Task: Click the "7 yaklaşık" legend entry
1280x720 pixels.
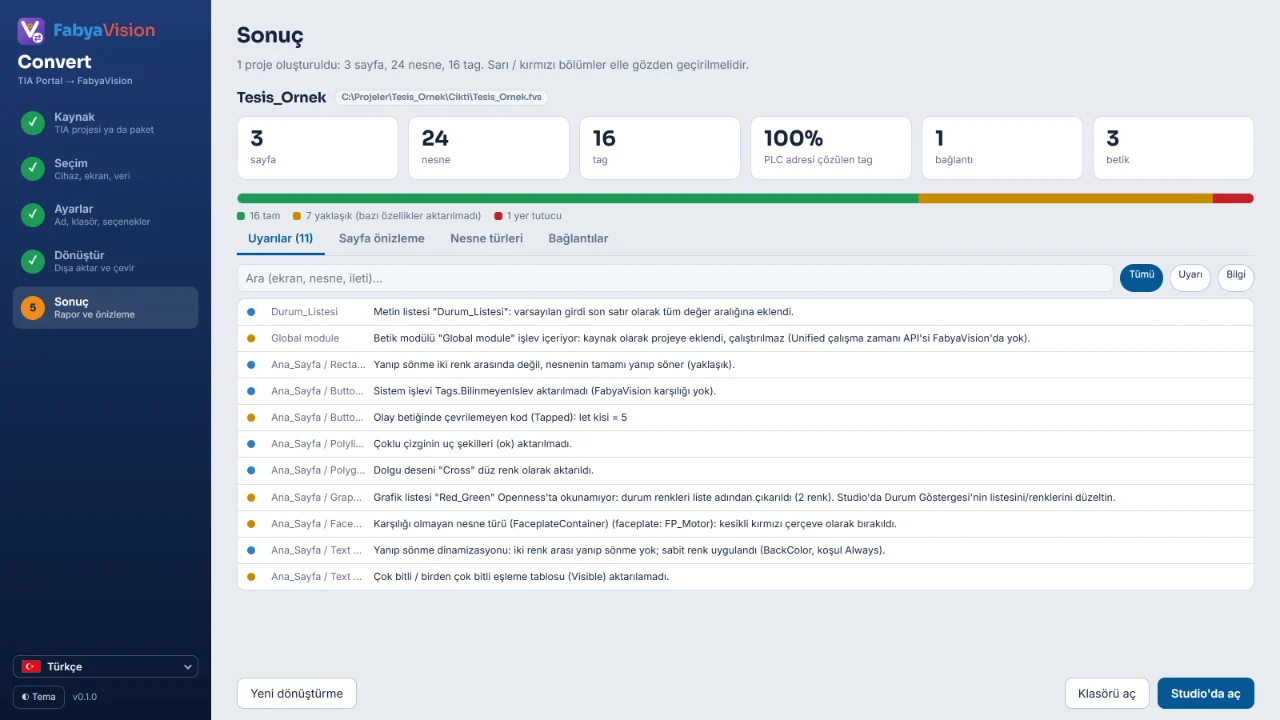Action: pyautogui.click(x=387, y=216)
